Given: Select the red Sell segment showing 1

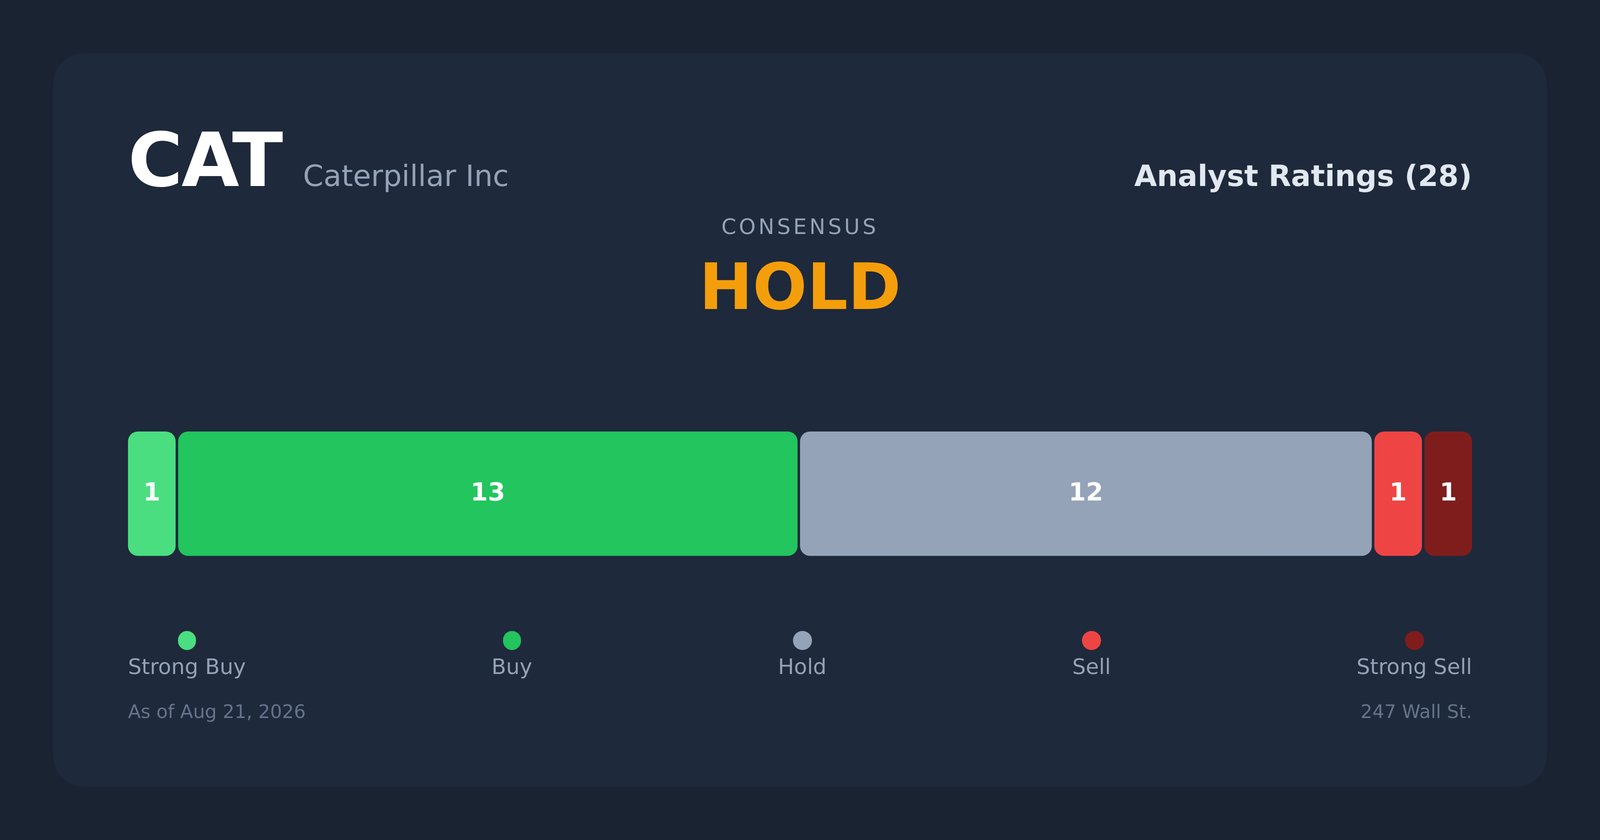Looking at the screenshot, I should click(x=1398, y=493).
